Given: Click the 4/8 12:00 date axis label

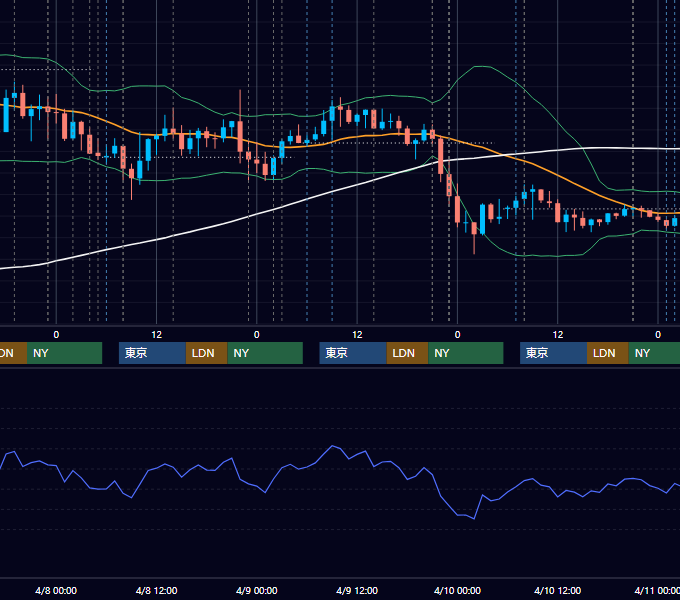Looking at the screenshot, I should click(x=156, y=590).
